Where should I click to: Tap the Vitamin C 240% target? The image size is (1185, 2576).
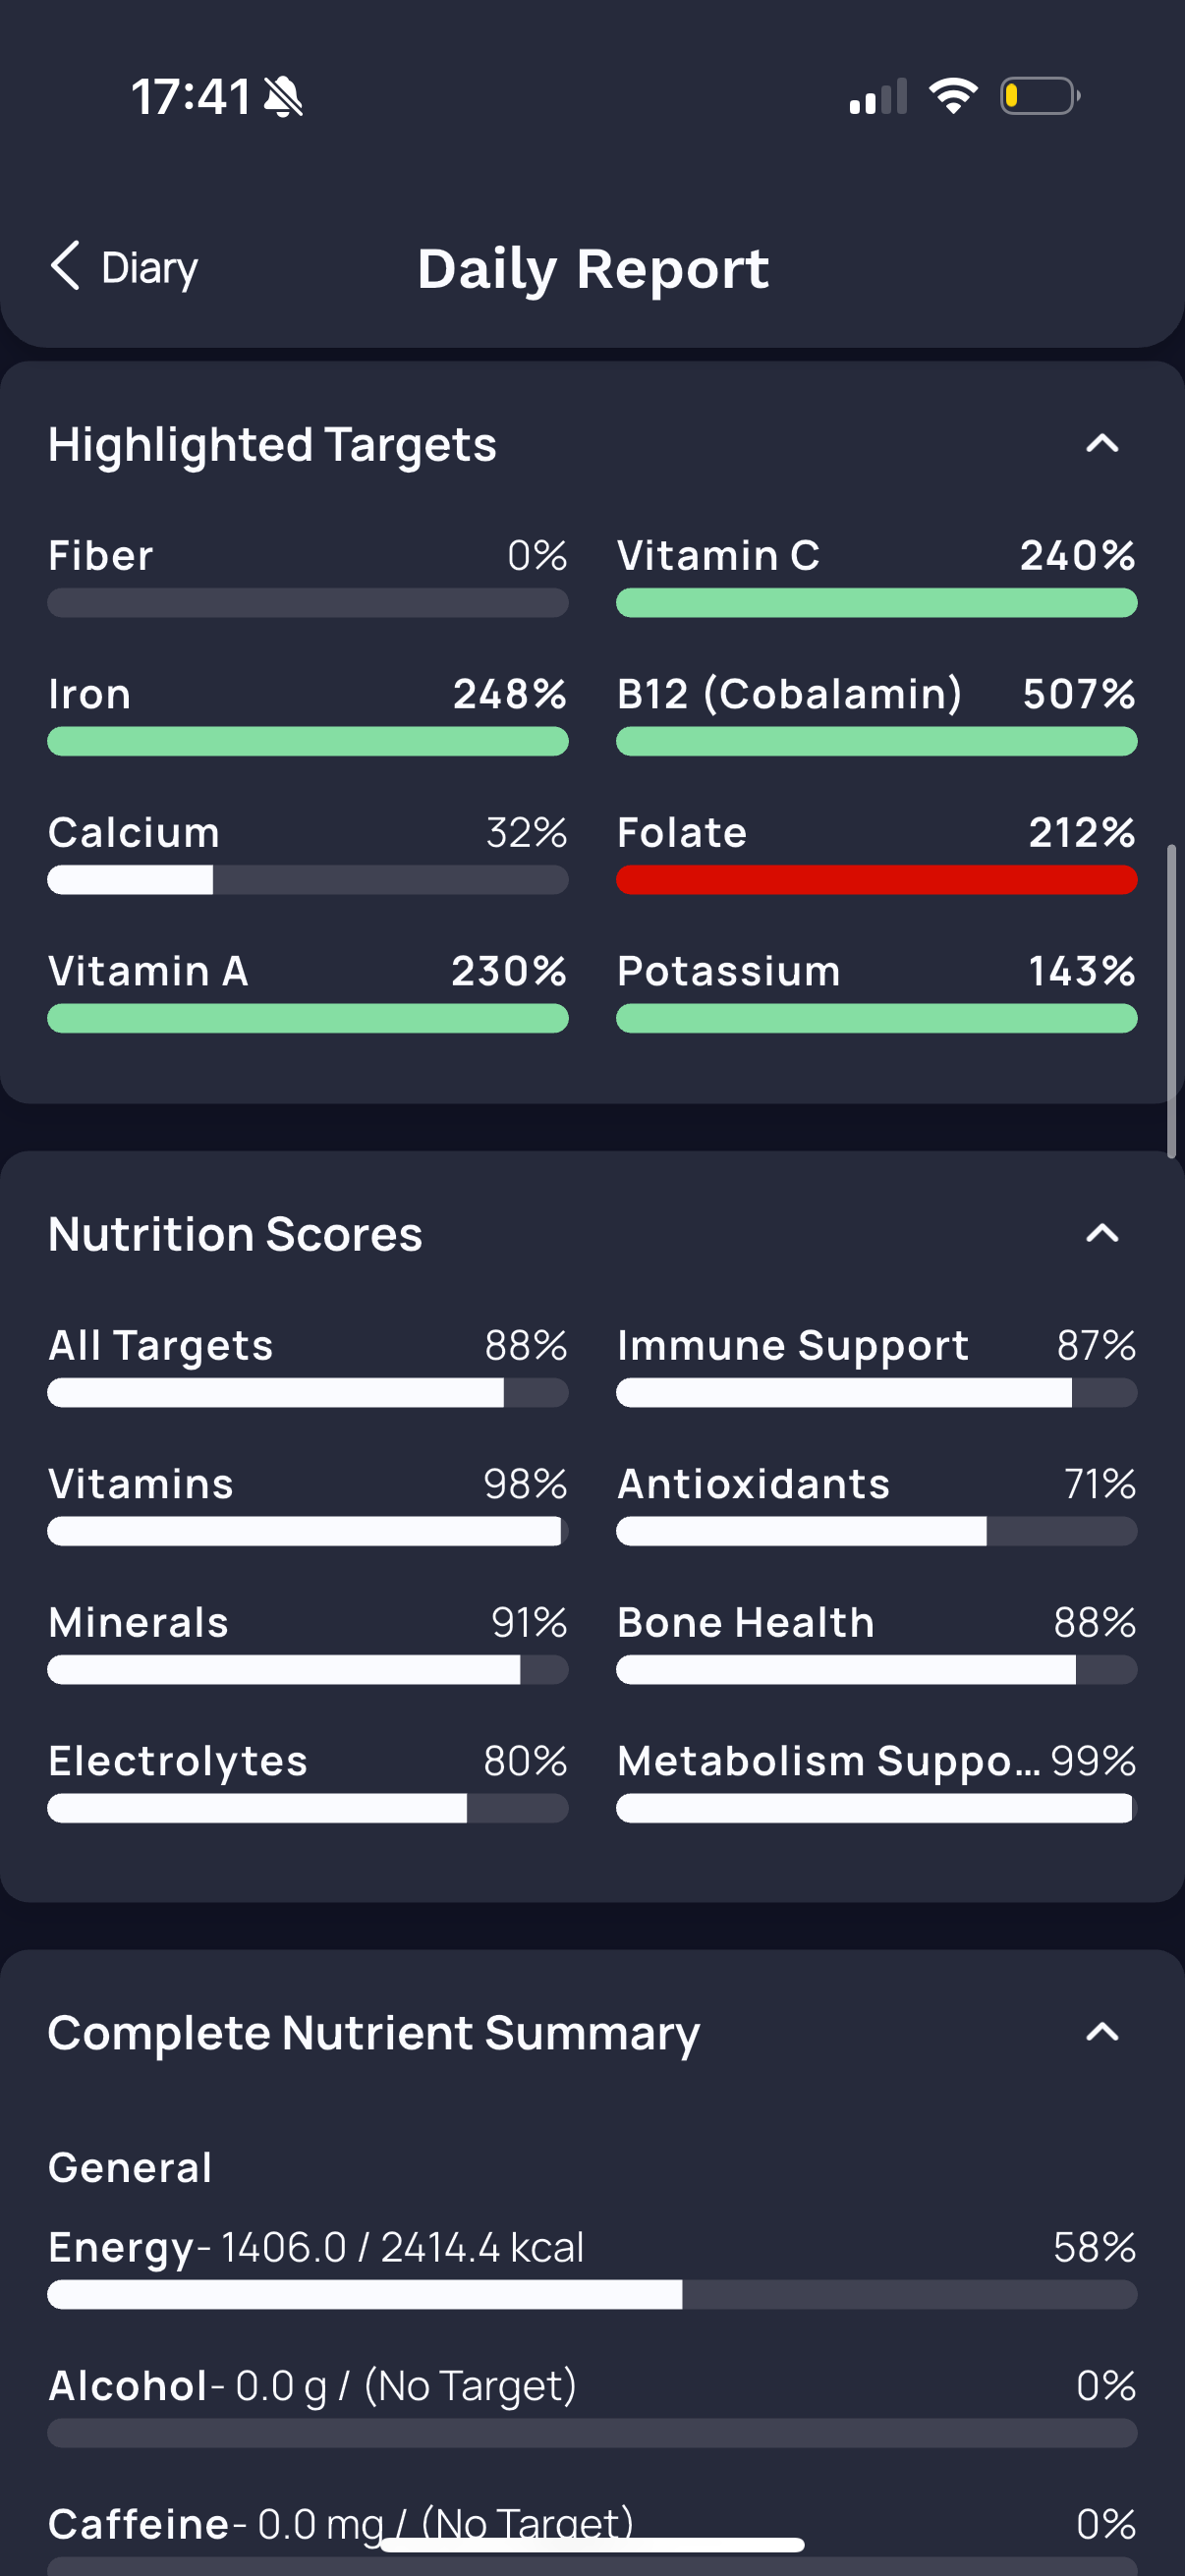click(x=877, y=575)
